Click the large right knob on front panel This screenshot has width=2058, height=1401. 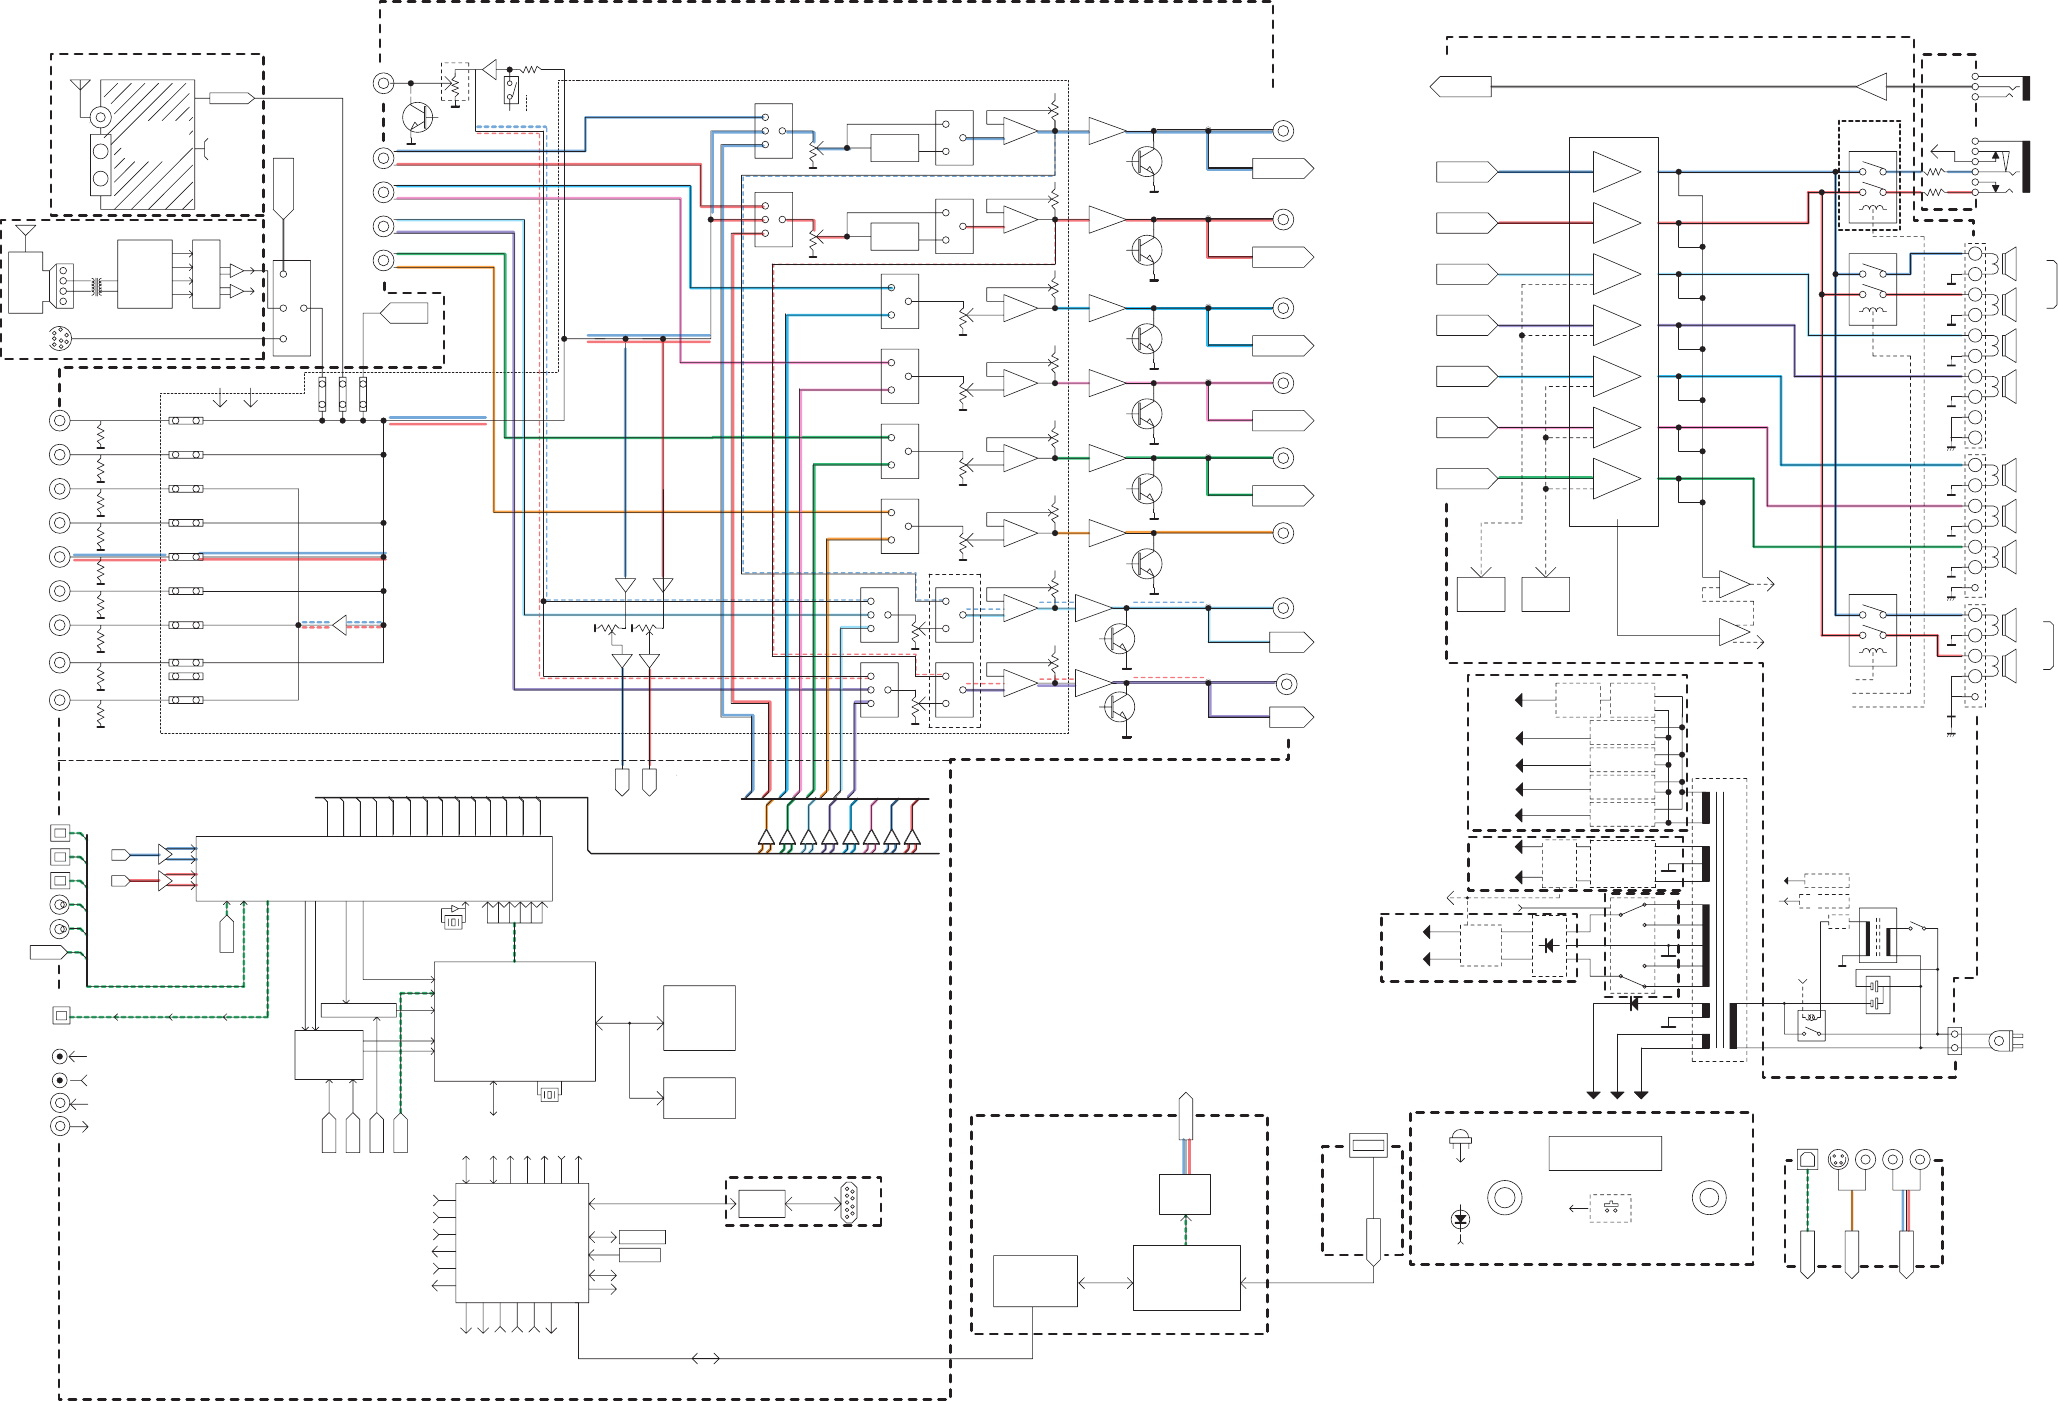click(x=1708, y=1197)
